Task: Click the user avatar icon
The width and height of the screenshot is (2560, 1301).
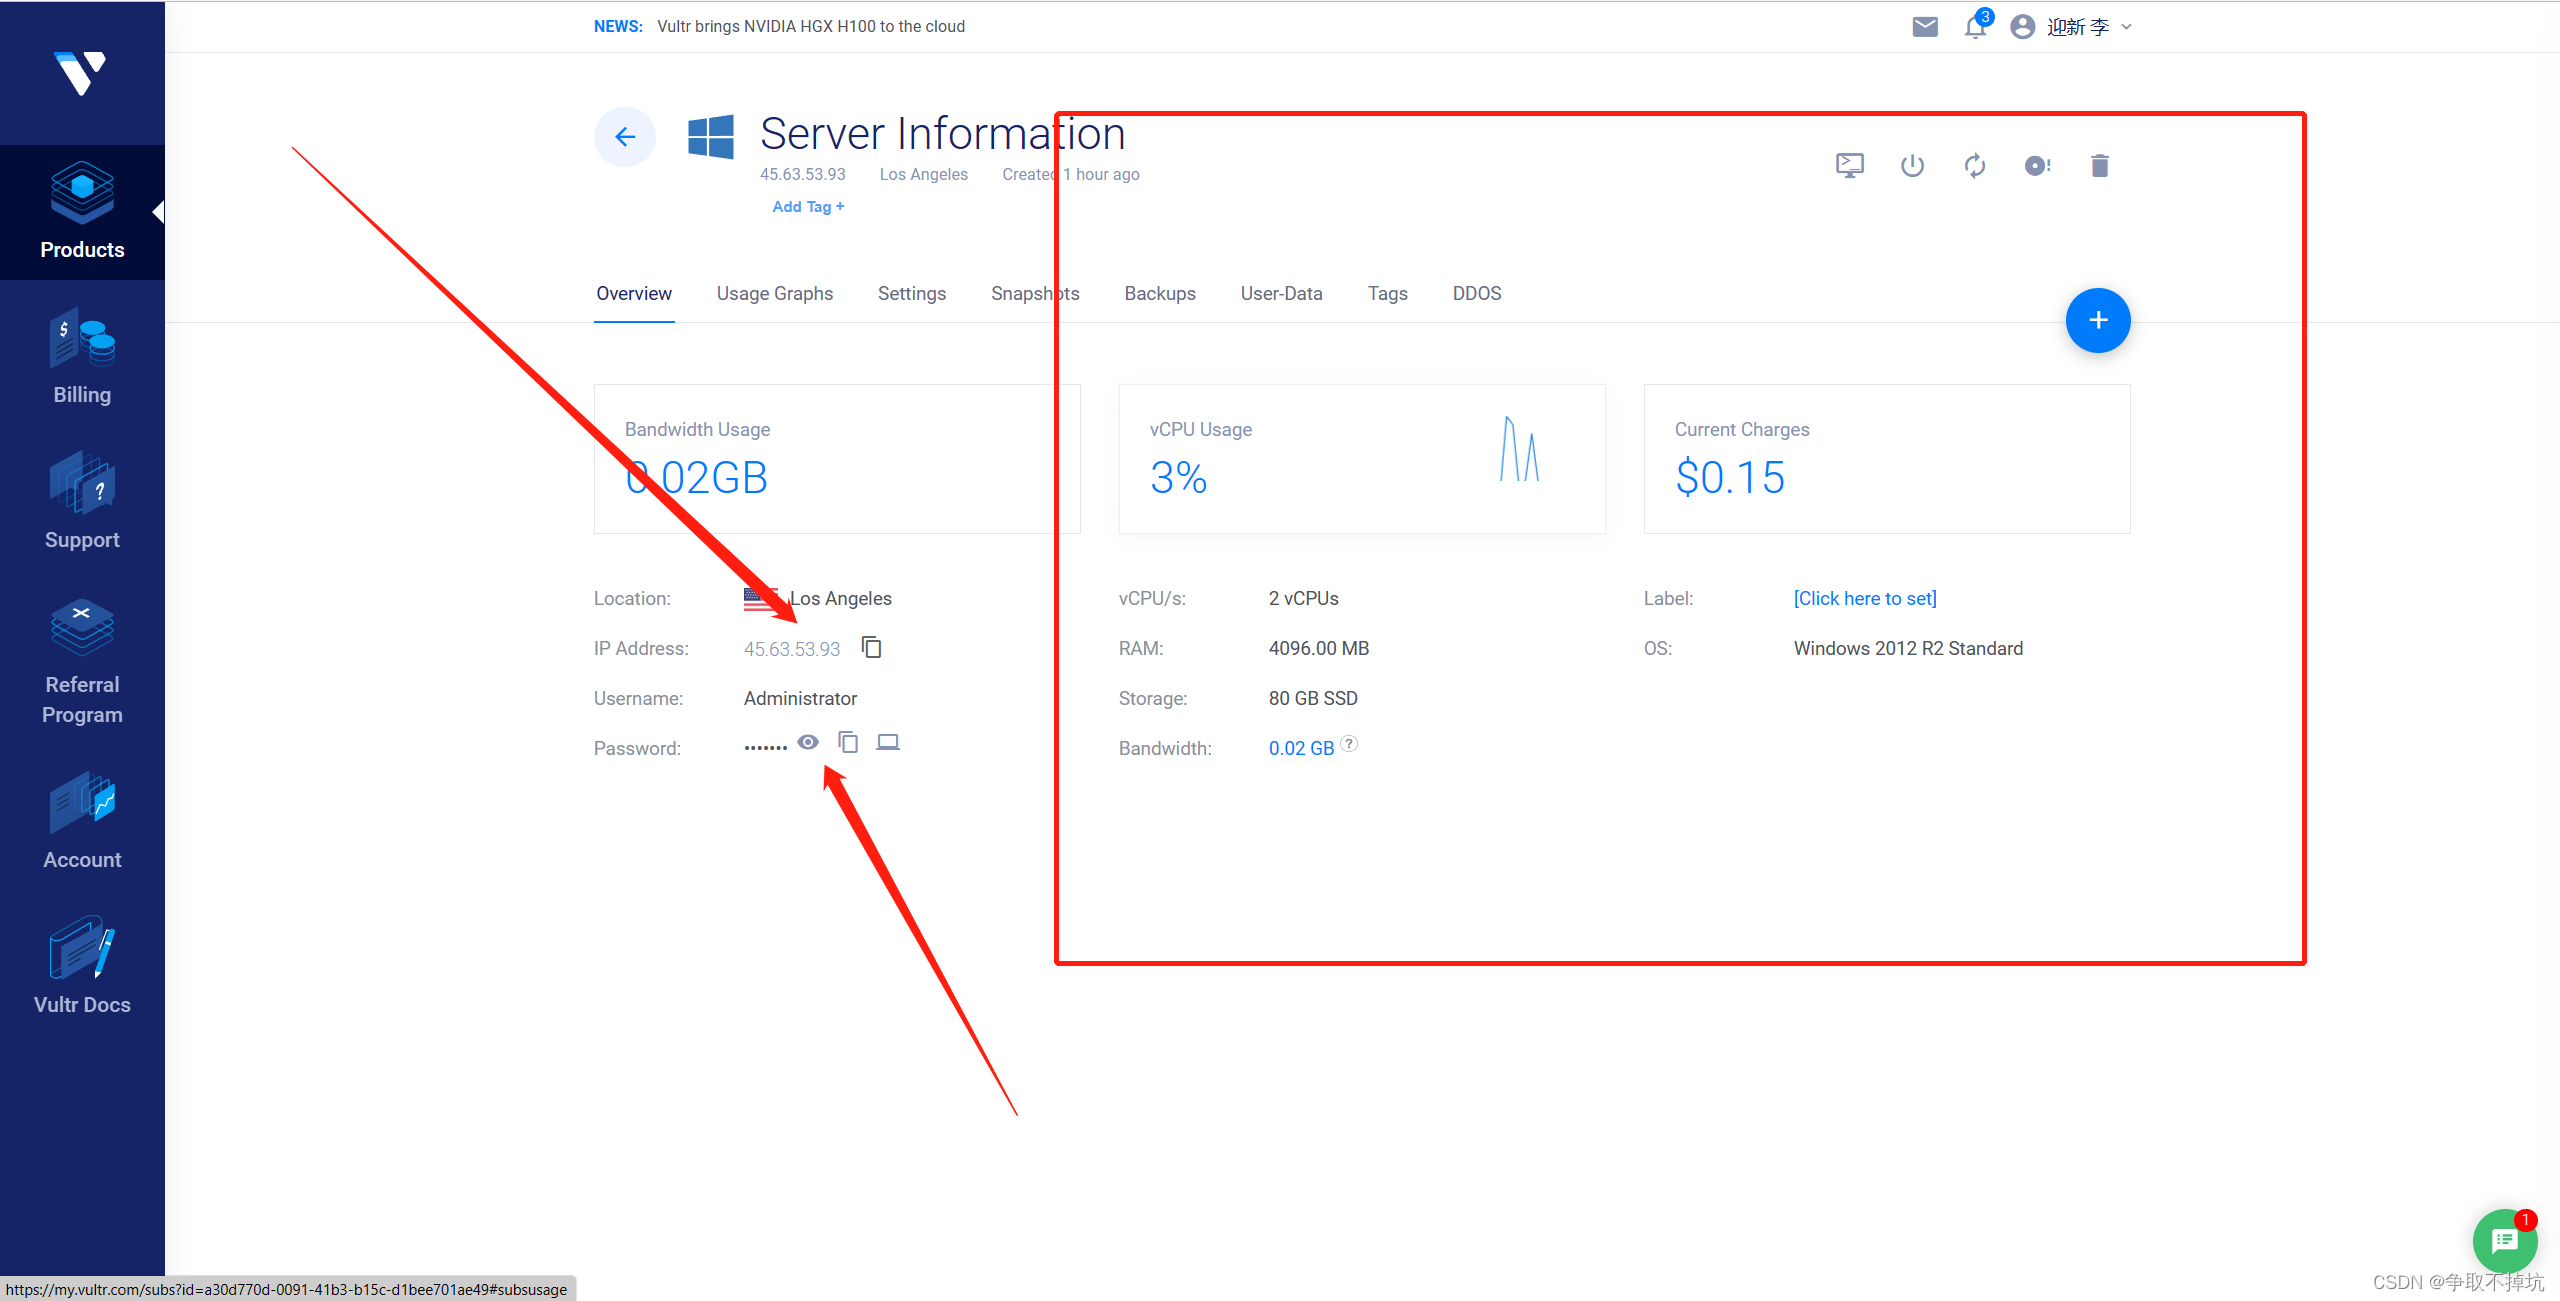Action: coord(2022,27)
